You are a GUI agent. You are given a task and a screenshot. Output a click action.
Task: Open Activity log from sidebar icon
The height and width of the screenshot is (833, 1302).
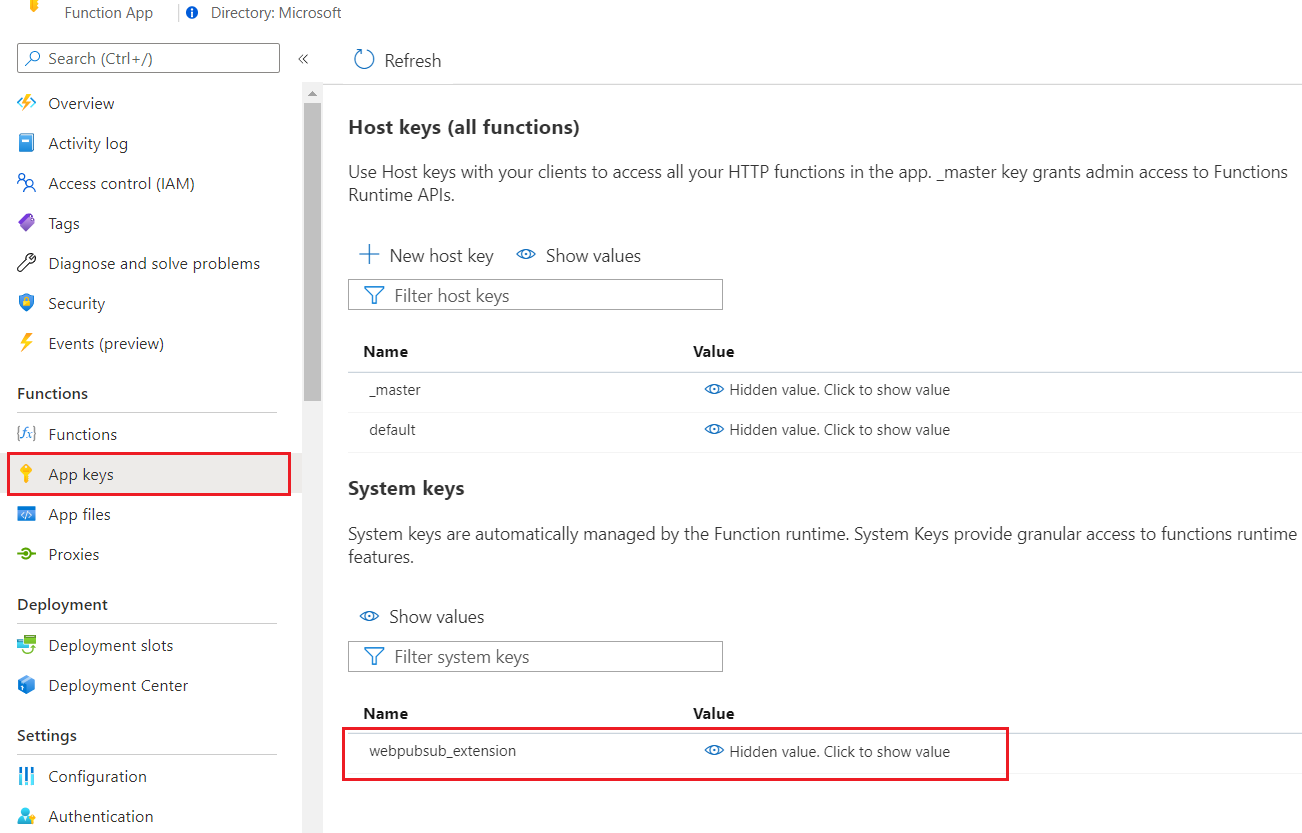(27, 143)
